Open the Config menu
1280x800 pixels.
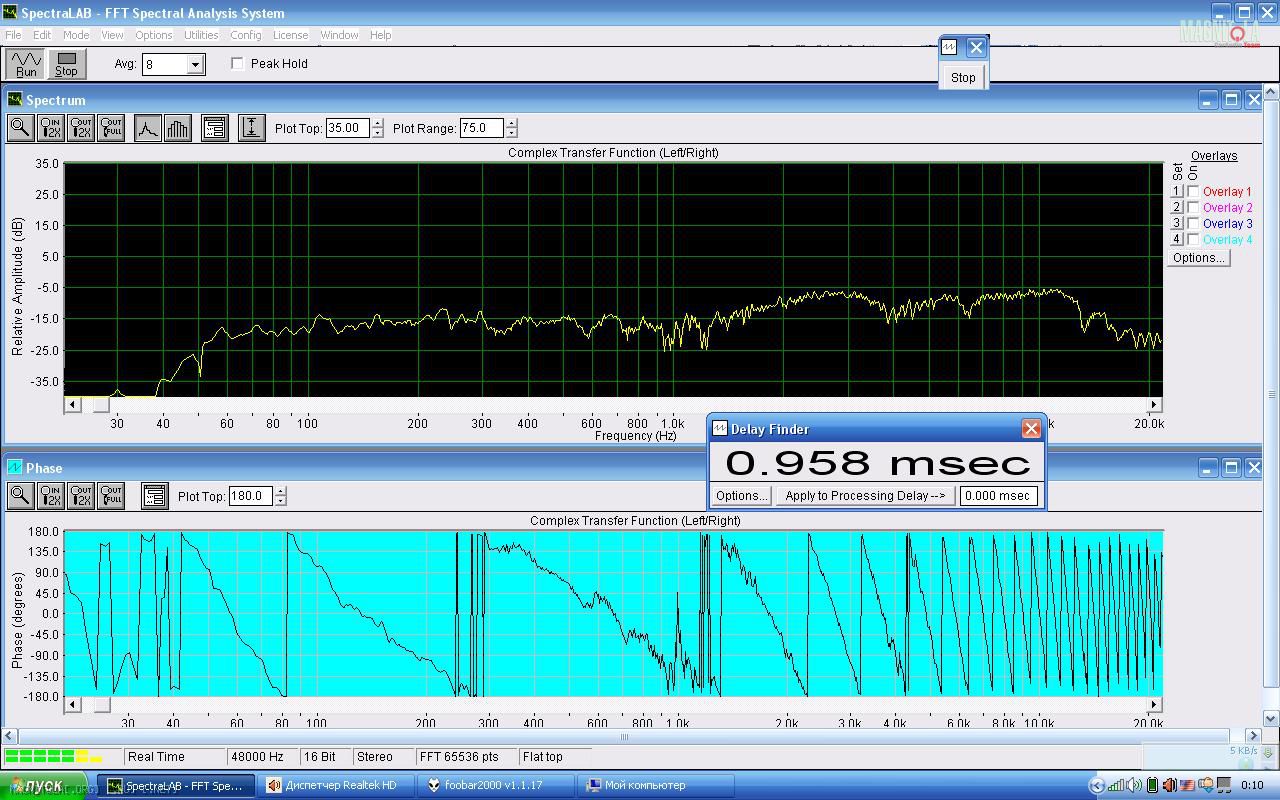(x=246, y=35)
